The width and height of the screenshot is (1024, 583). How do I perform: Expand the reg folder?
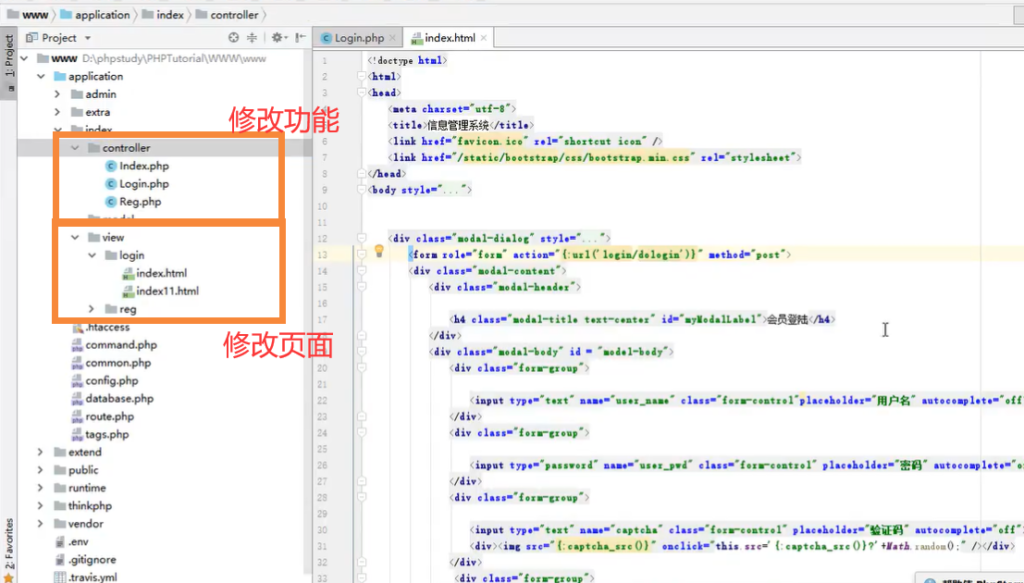click(x=91, y=309)
